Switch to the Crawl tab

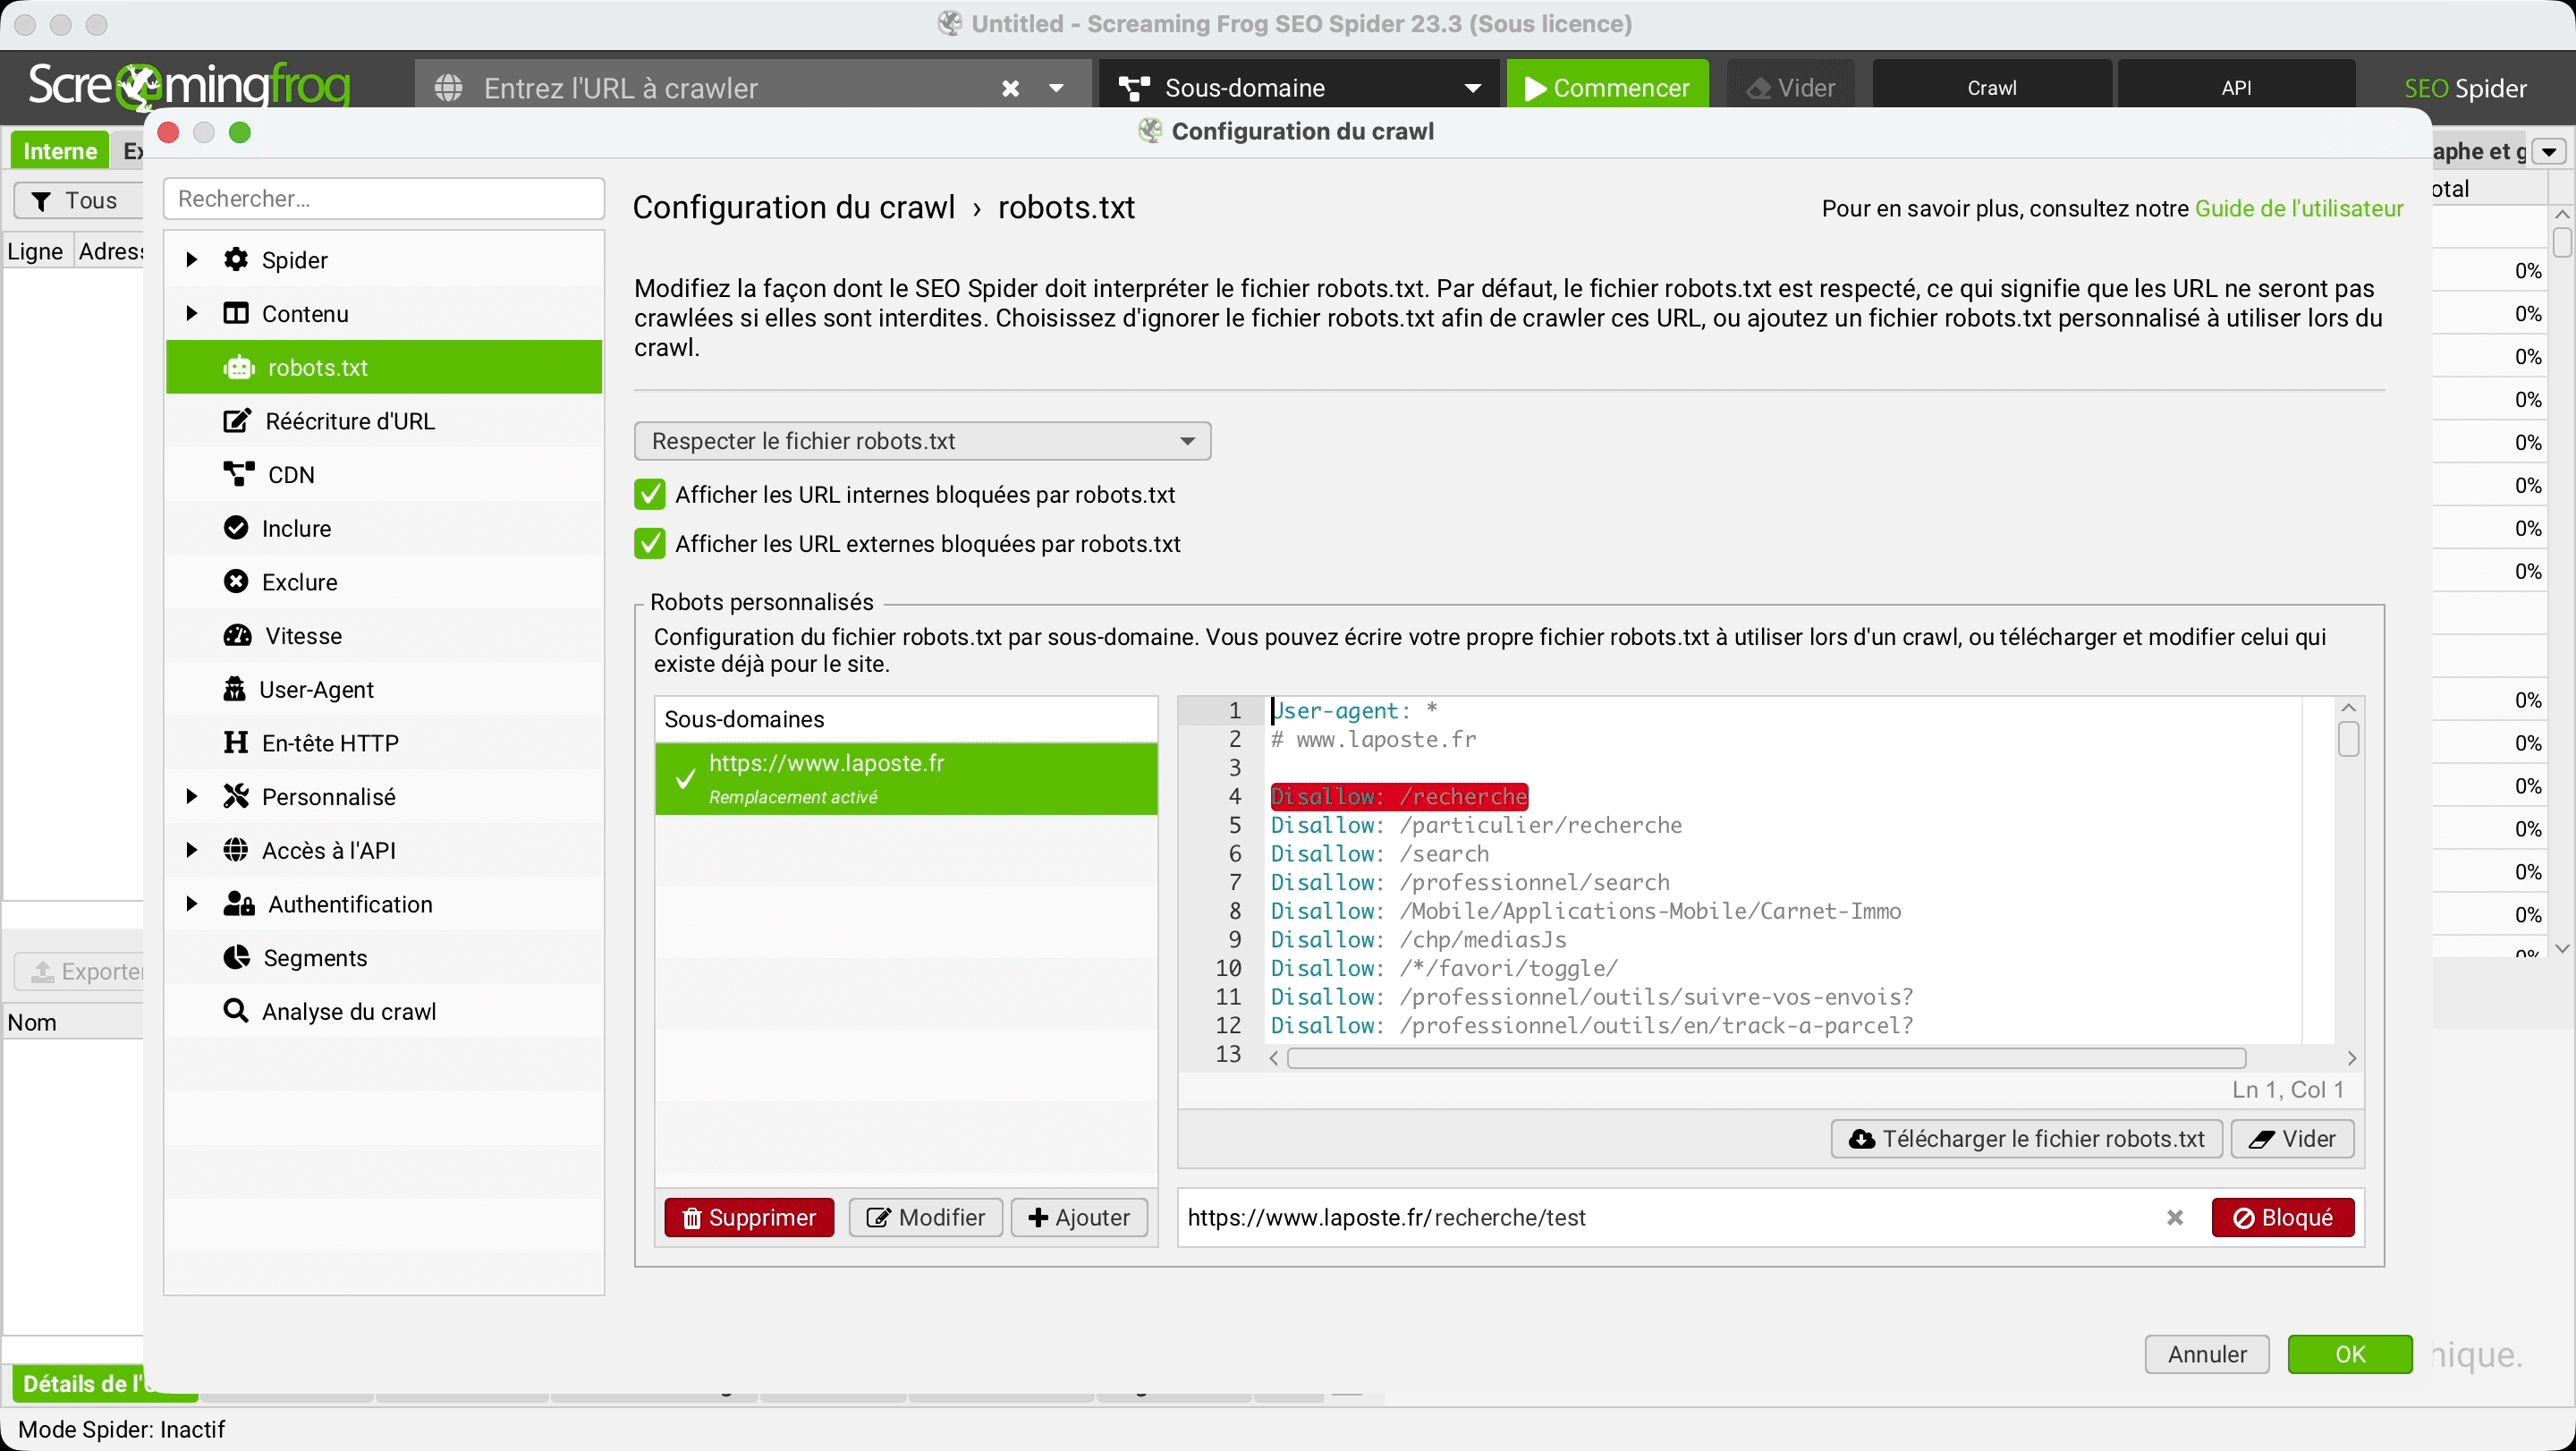pyautogui.click(x=1992, y=88)
